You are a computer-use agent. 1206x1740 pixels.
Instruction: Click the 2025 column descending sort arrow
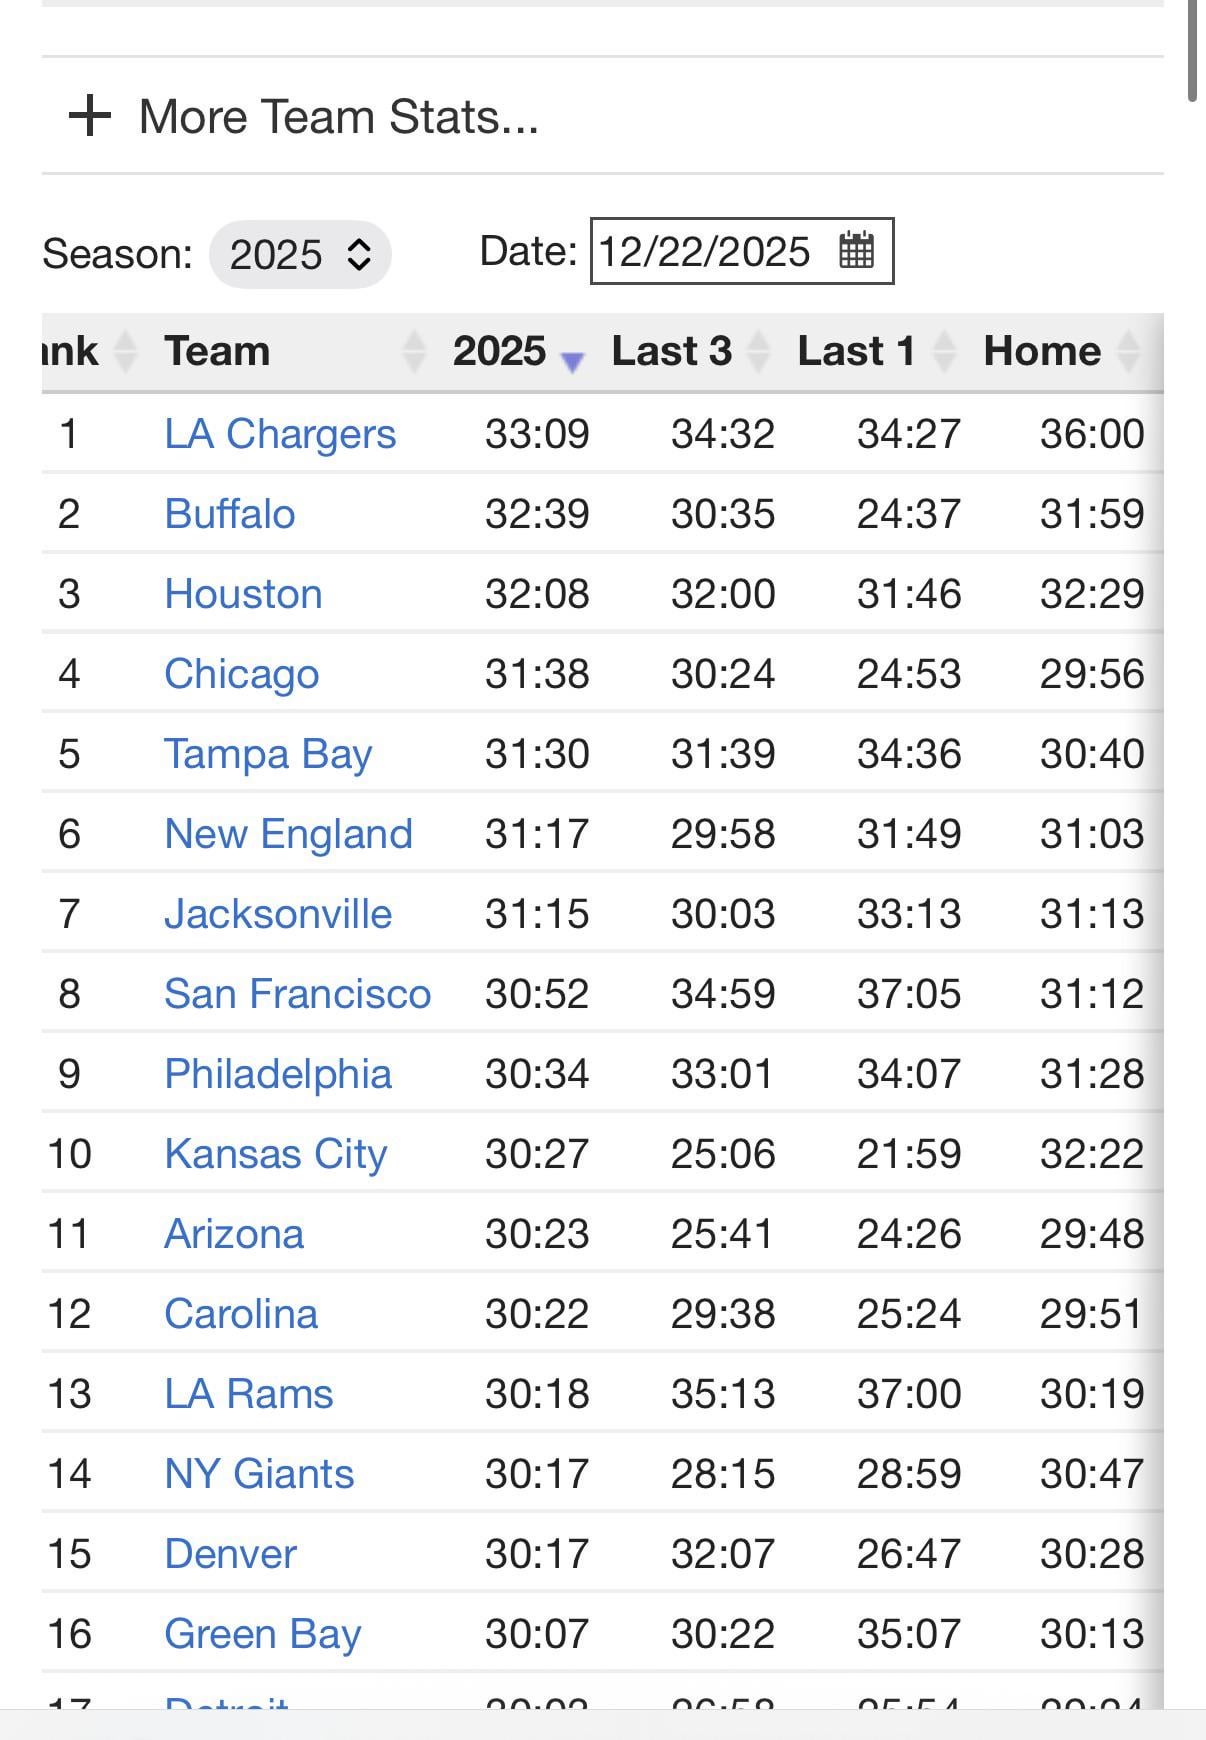572,360
